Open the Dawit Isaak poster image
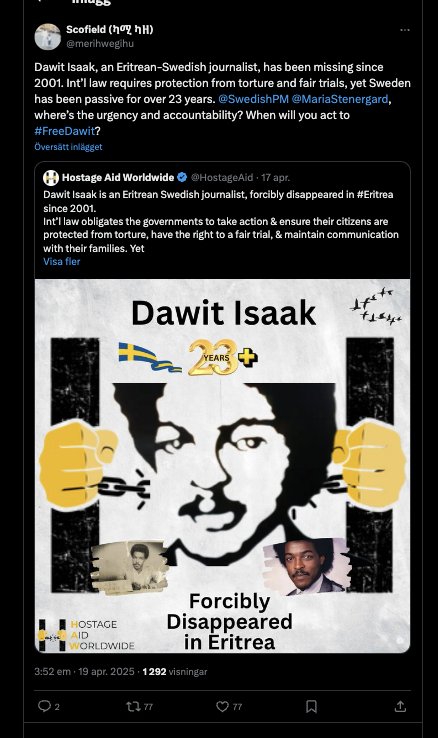Image resolution: width=438 pixels, height=738 pixels. click(223, 466)
